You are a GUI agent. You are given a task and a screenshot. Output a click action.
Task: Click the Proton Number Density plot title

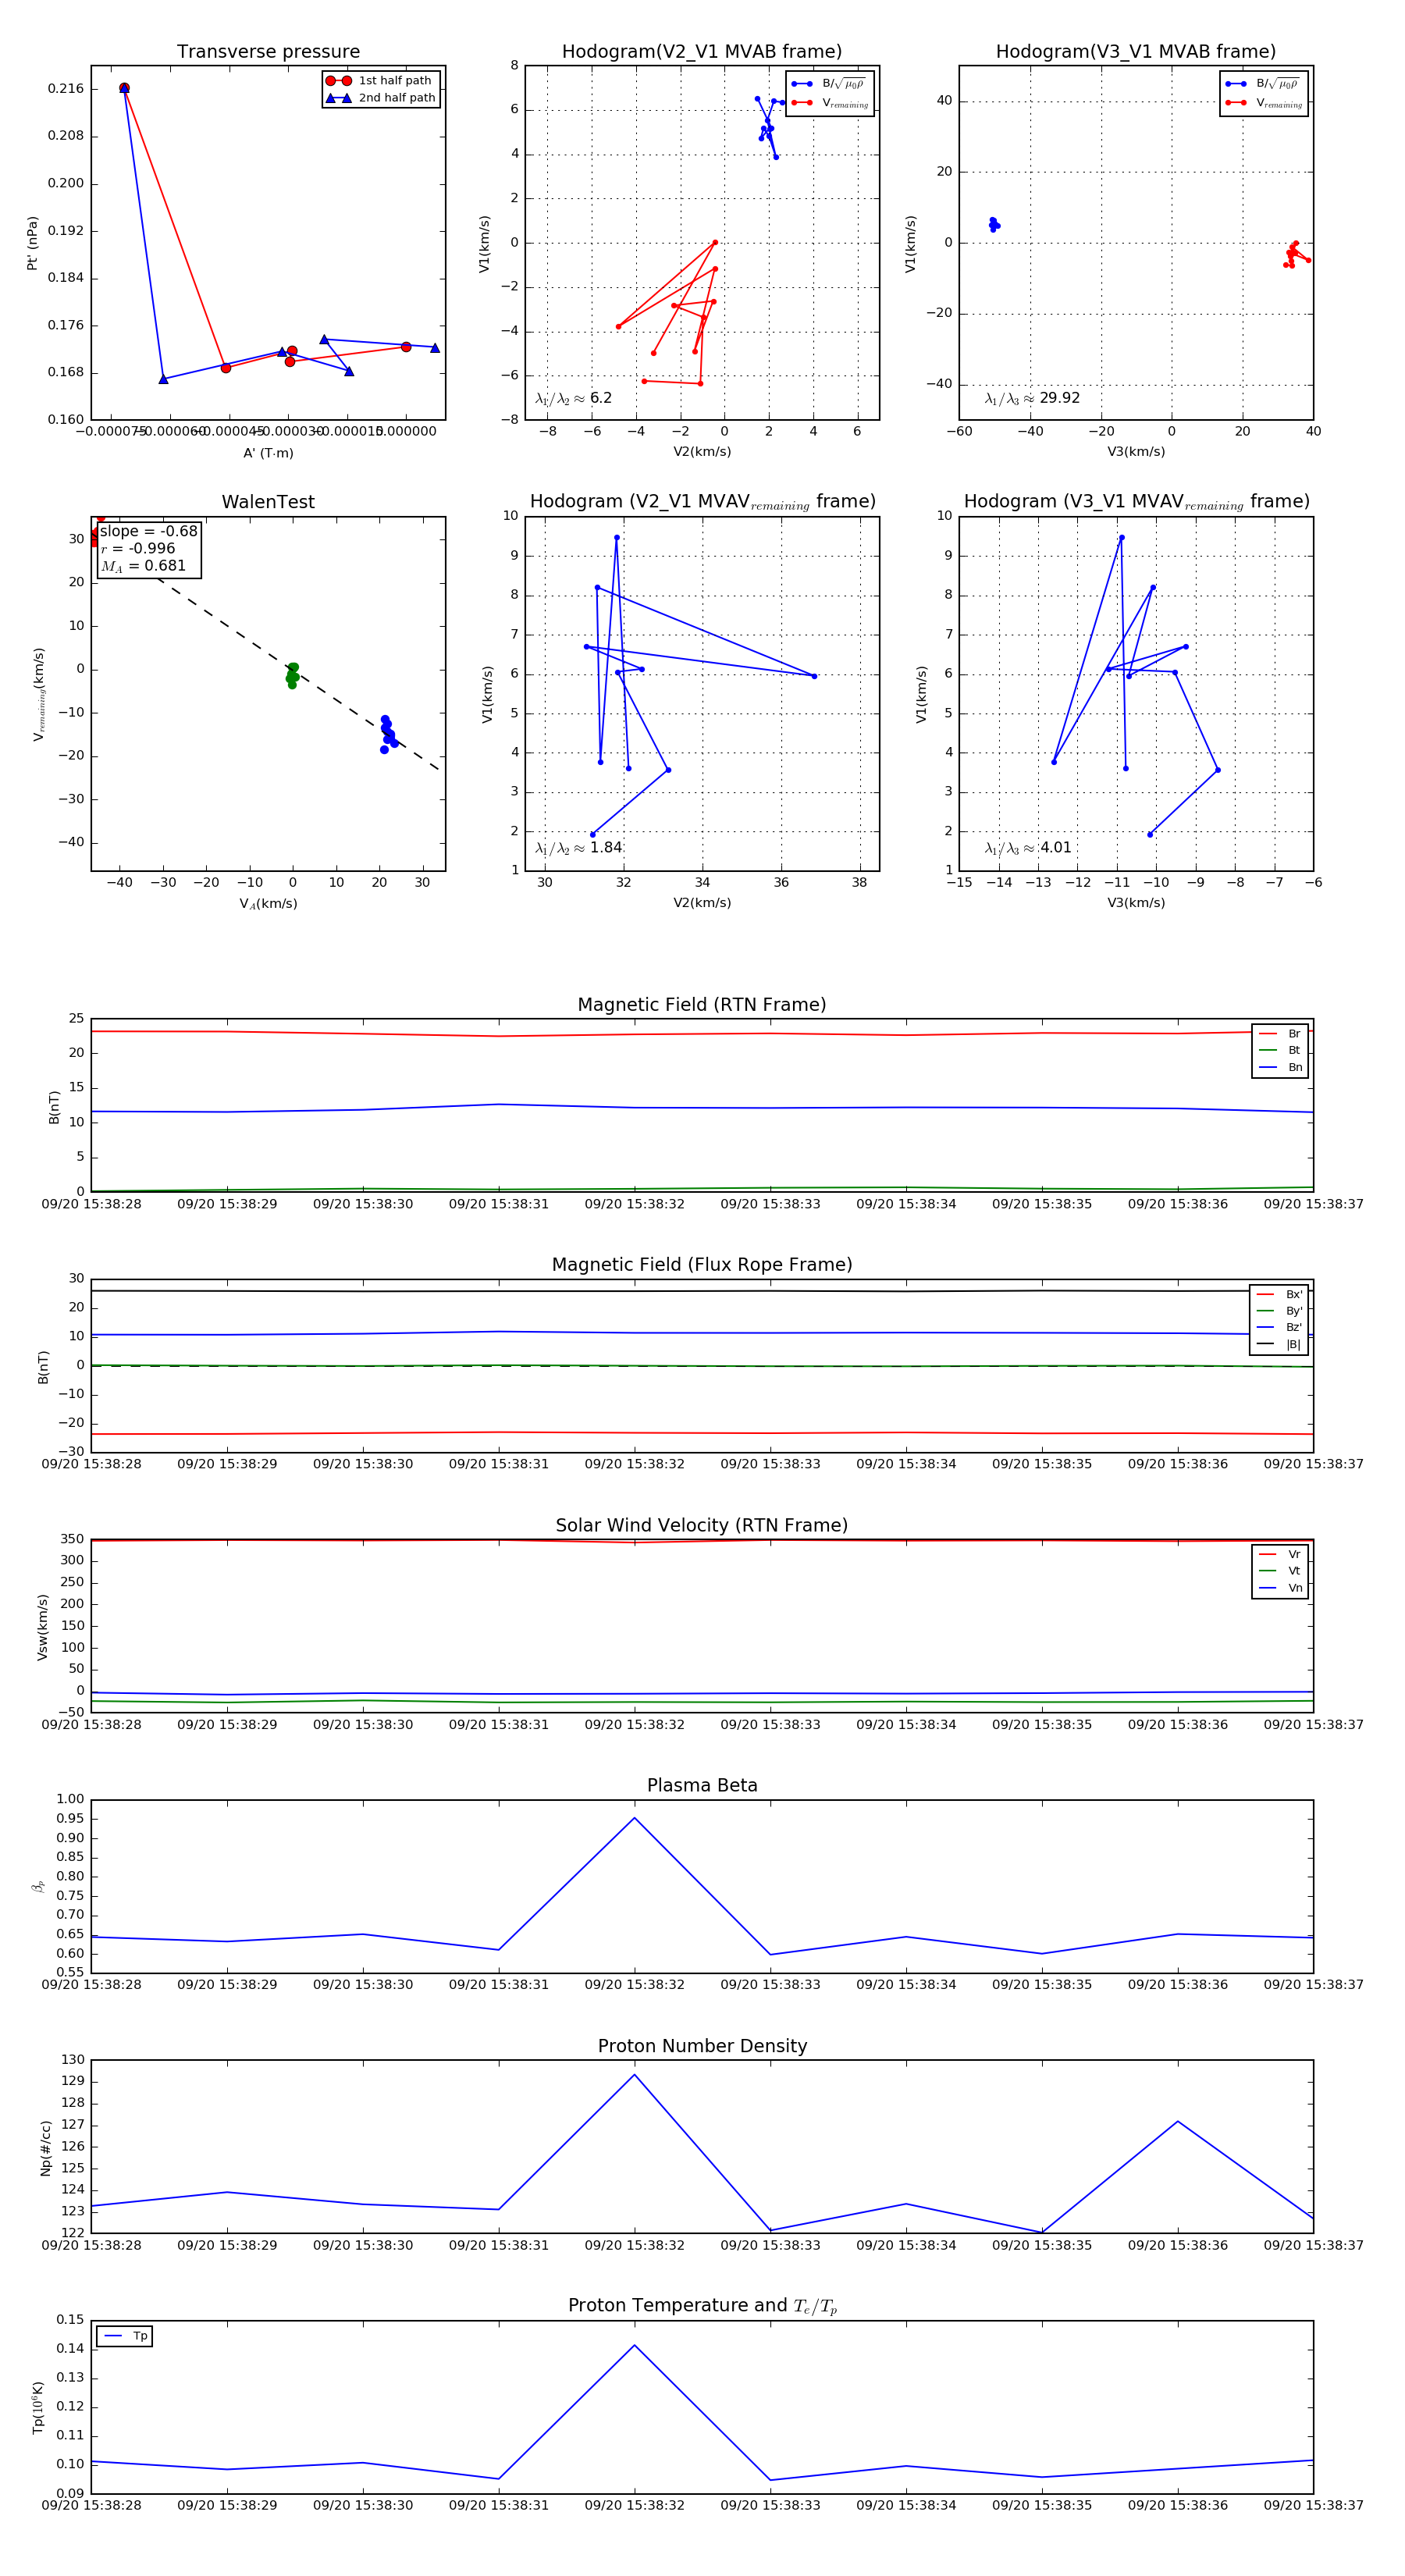click(x=702, y=2046)
